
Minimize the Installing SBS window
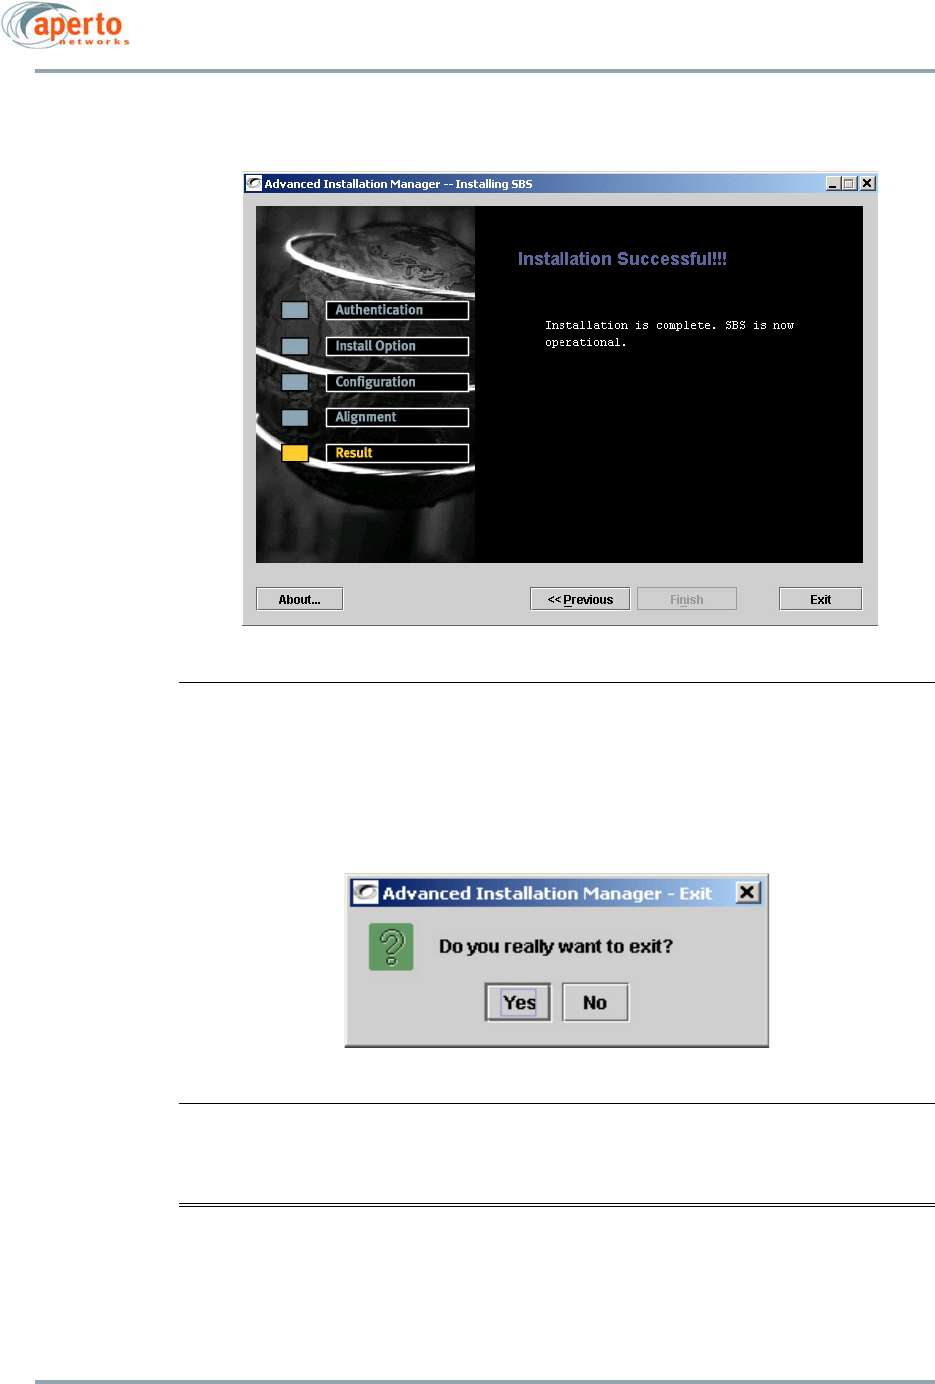click(833, 184)
